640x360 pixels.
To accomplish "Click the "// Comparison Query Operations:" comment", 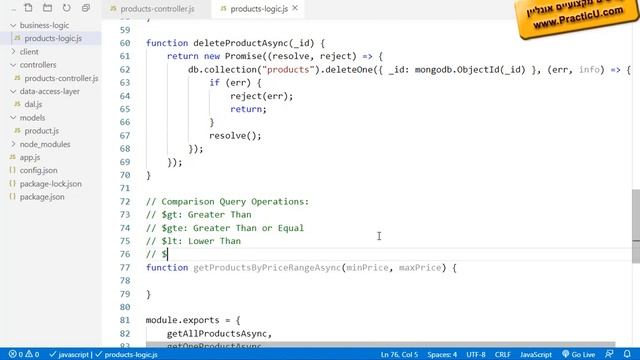I will click(x=227, y=202).
